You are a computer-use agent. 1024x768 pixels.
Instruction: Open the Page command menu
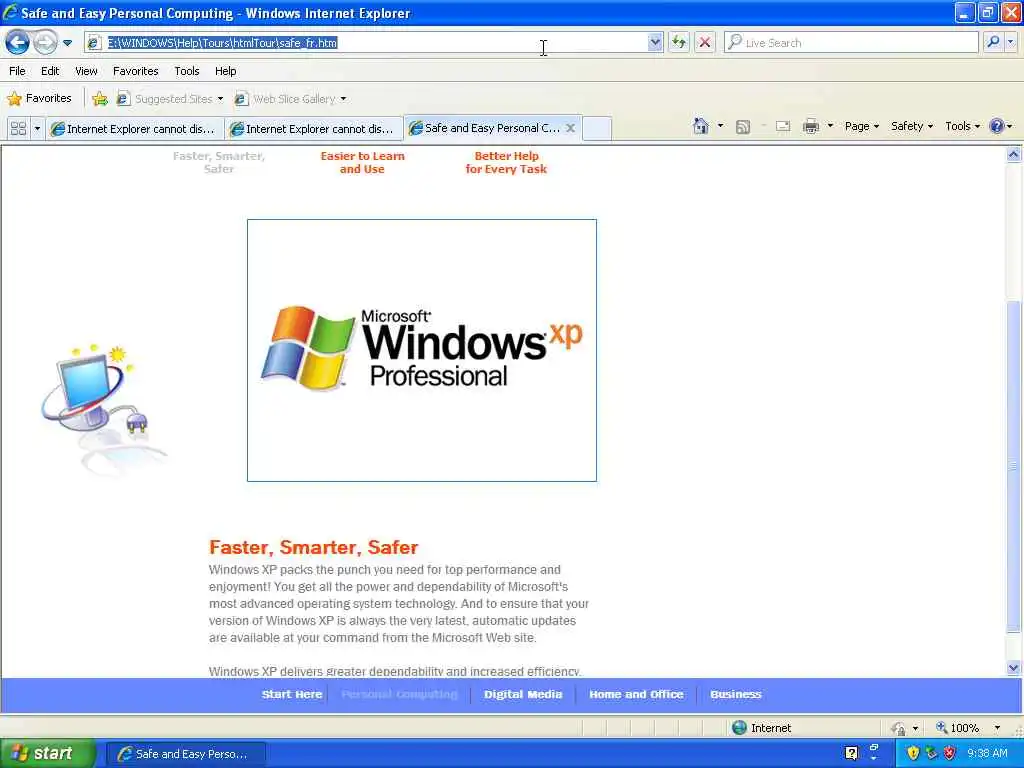point(861,126)
